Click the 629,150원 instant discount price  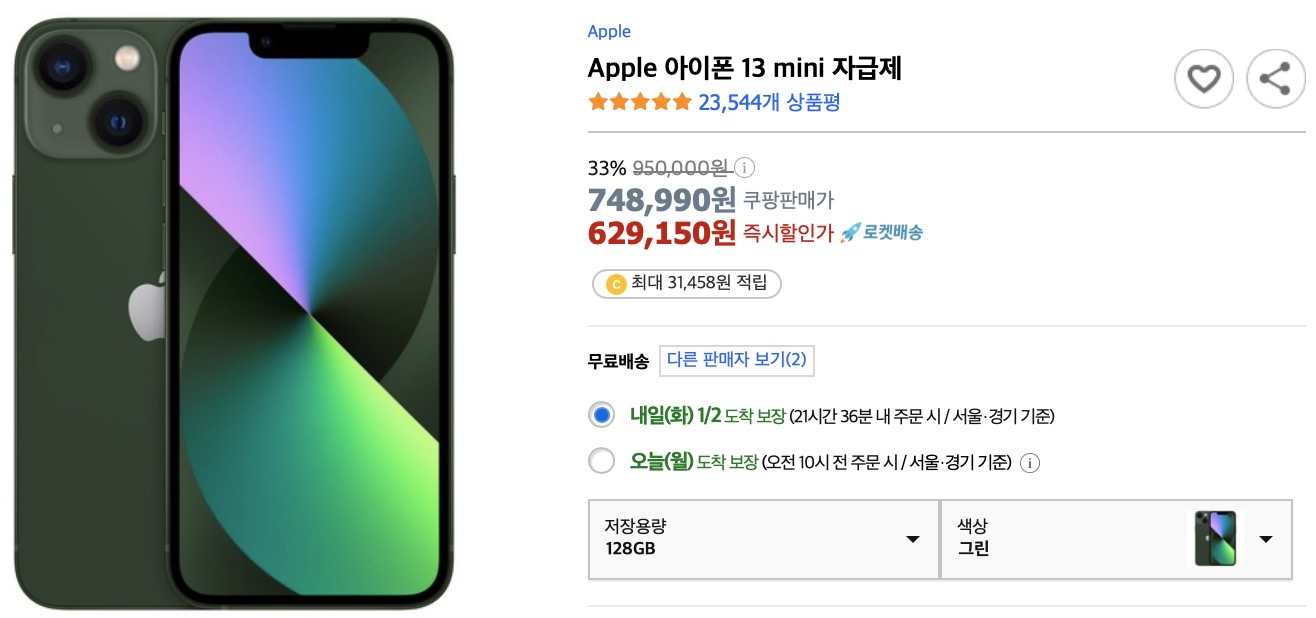pyautogui.click(x=662, y=233)
